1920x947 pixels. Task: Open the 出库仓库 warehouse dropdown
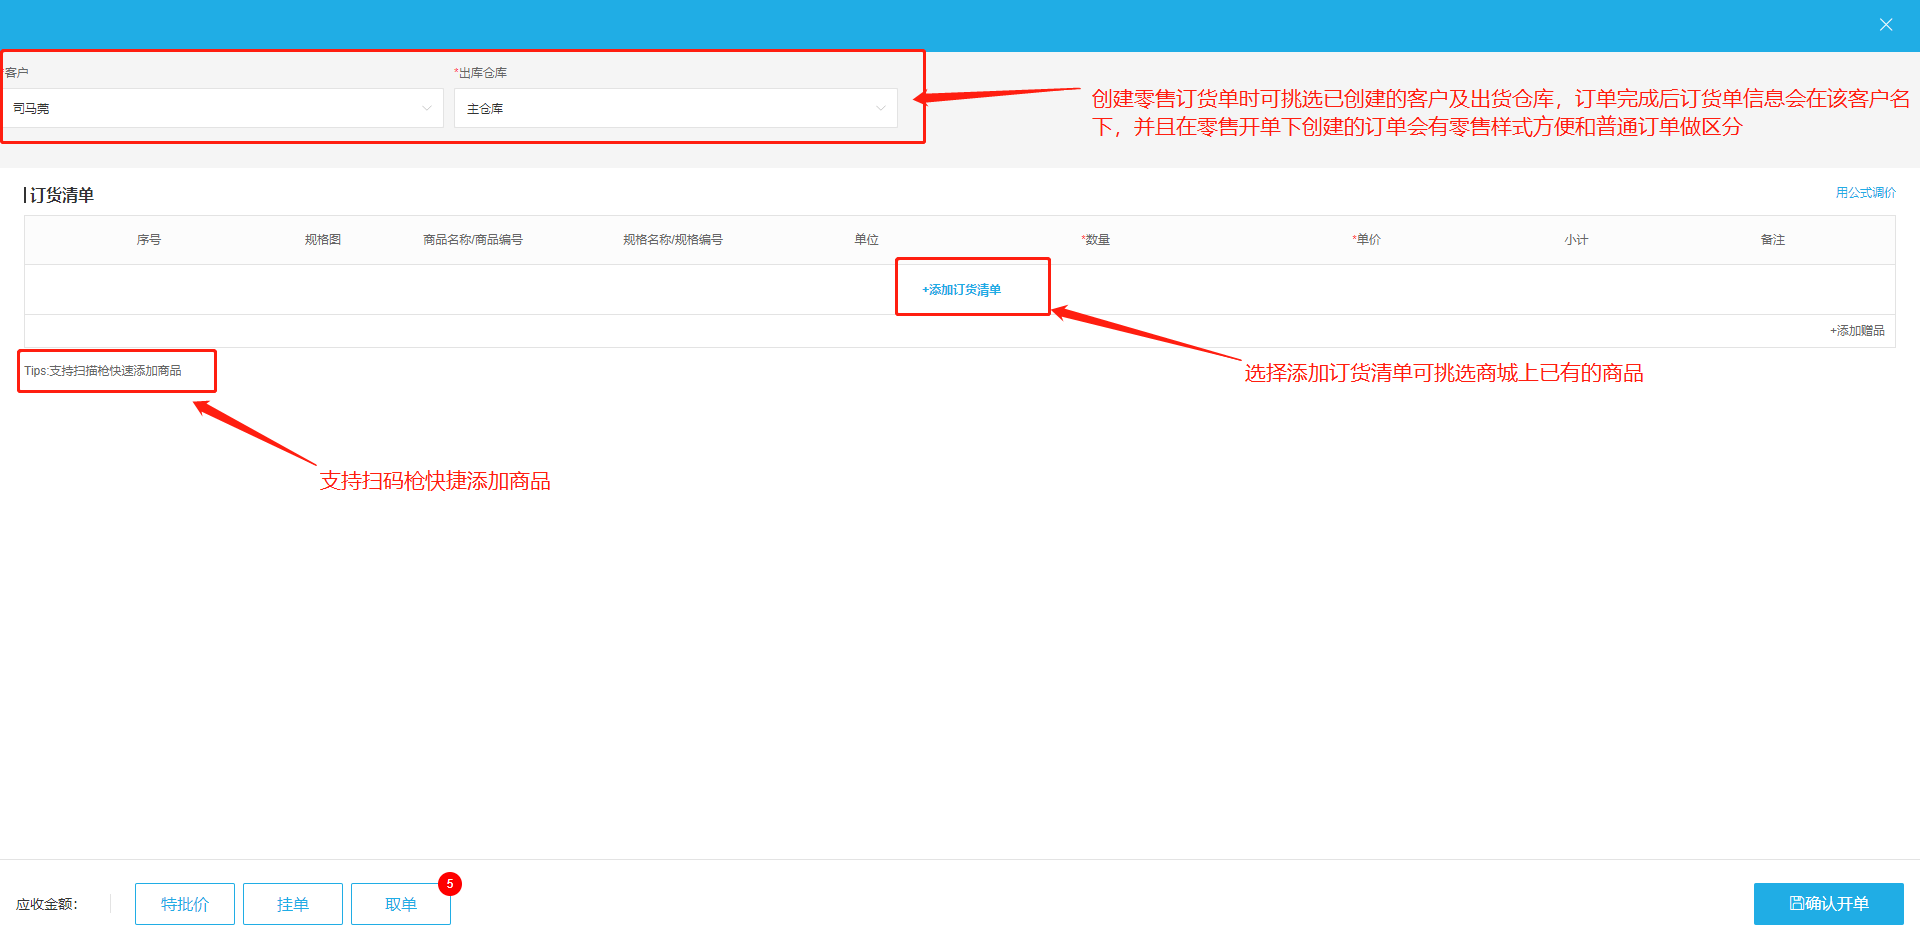[880, 108]
